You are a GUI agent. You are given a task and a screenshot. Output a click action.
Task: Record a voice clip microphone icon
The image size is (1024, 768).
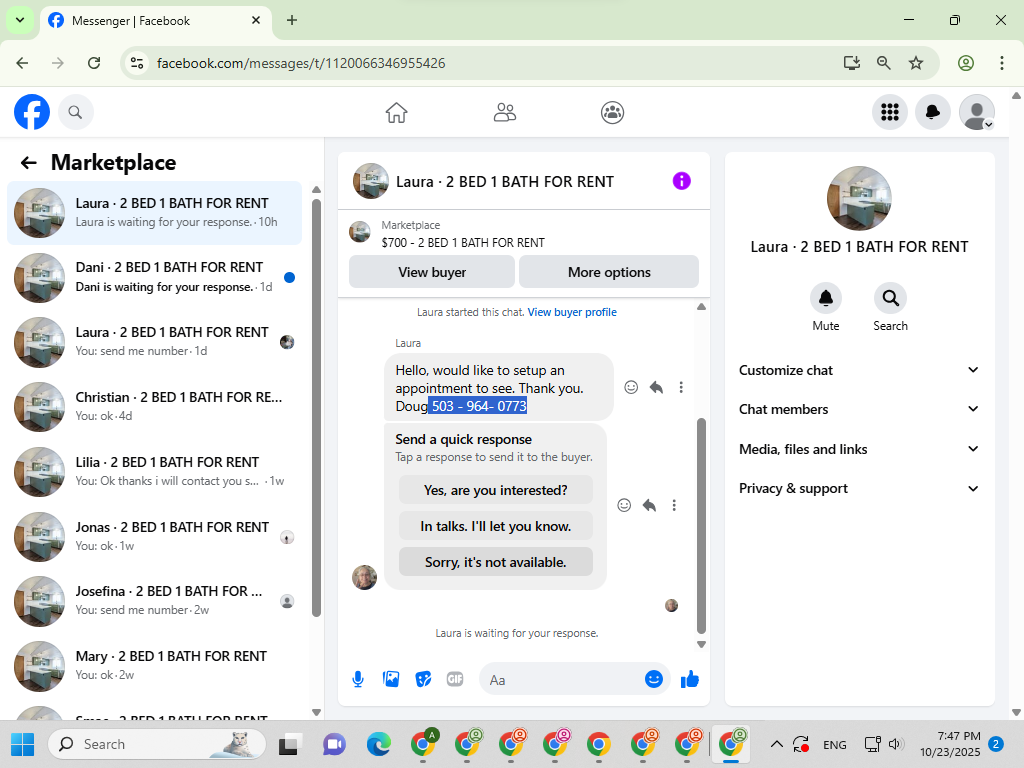click(x=358, y=680)
